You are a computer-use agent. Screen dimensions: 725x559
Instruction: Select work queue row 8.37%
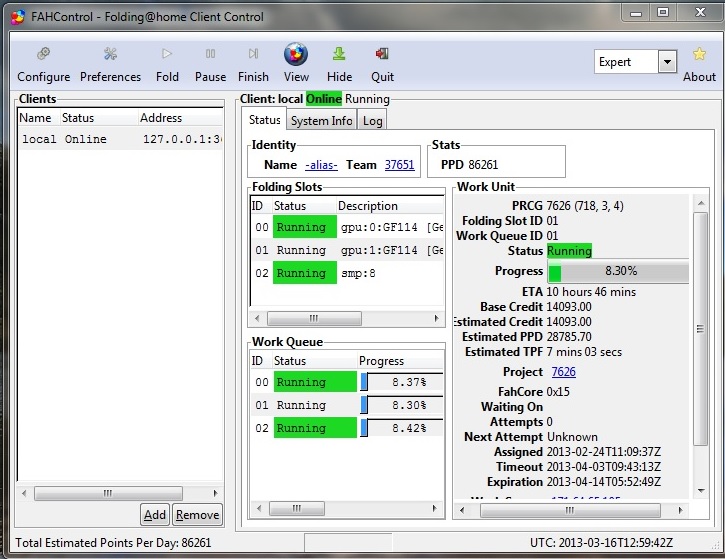[347, 382]
